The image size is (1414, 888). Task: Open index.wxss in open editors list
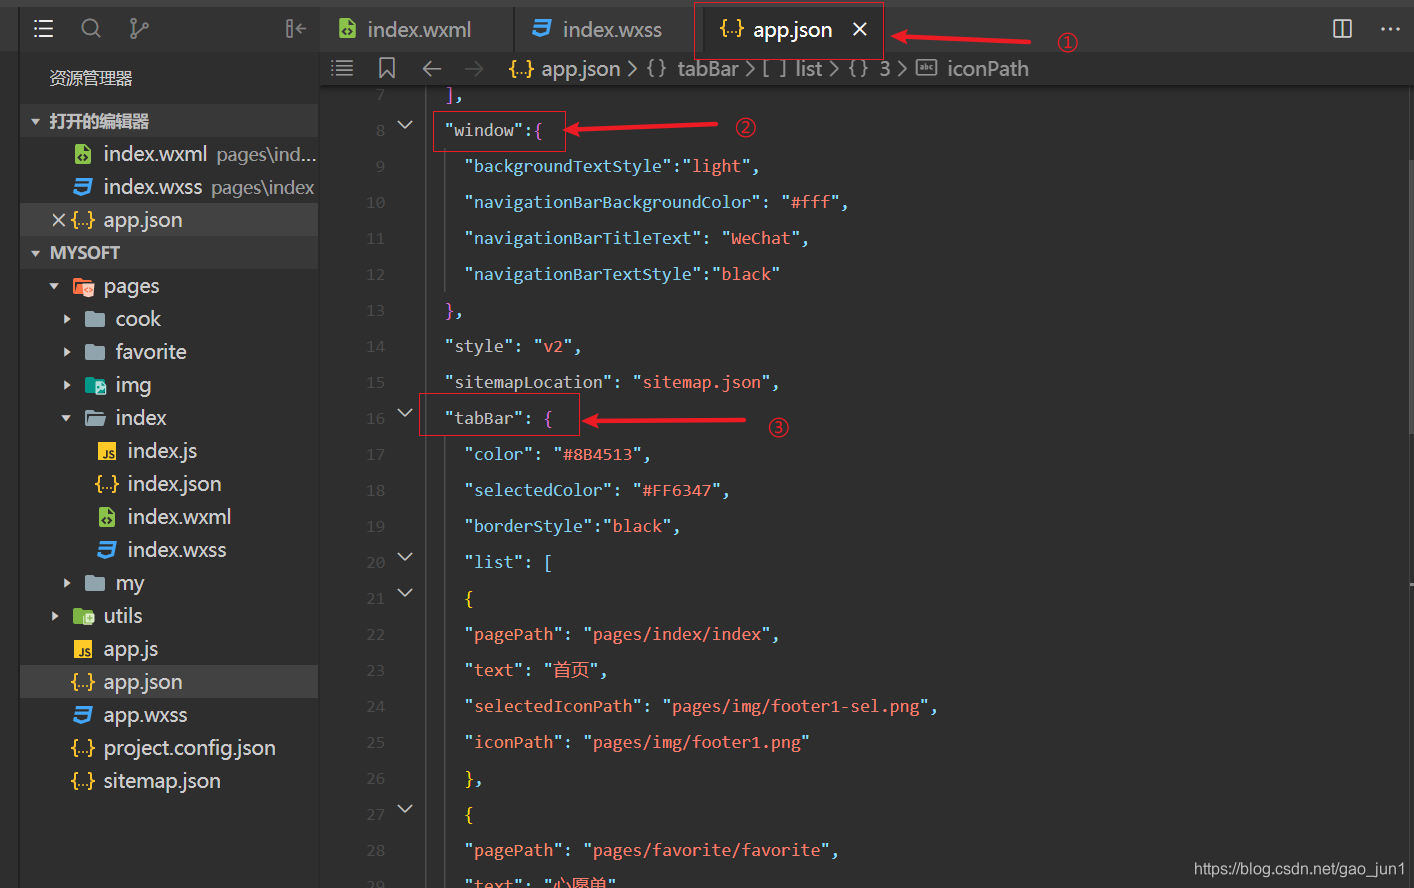[169, 187]
